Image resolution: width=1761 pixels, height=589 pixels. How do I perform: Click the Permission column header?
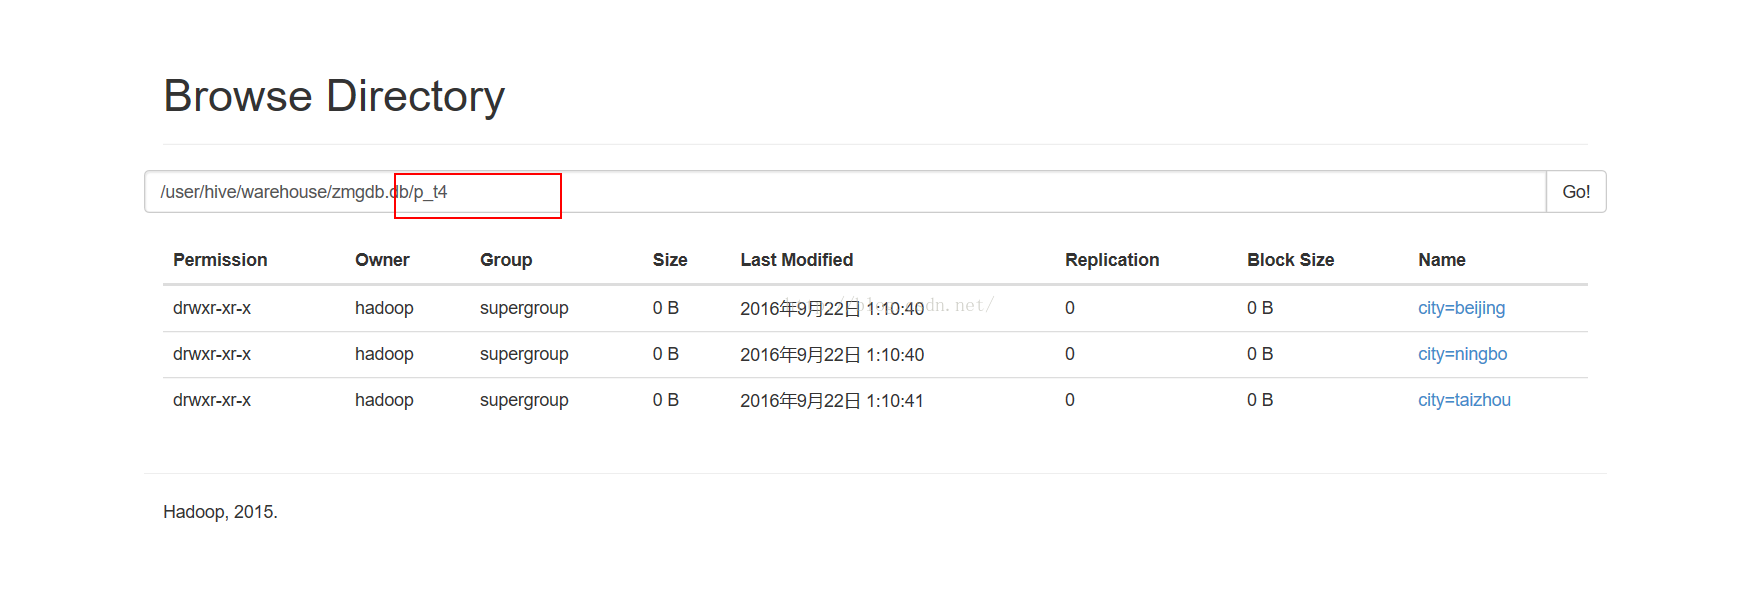point(220,260)
